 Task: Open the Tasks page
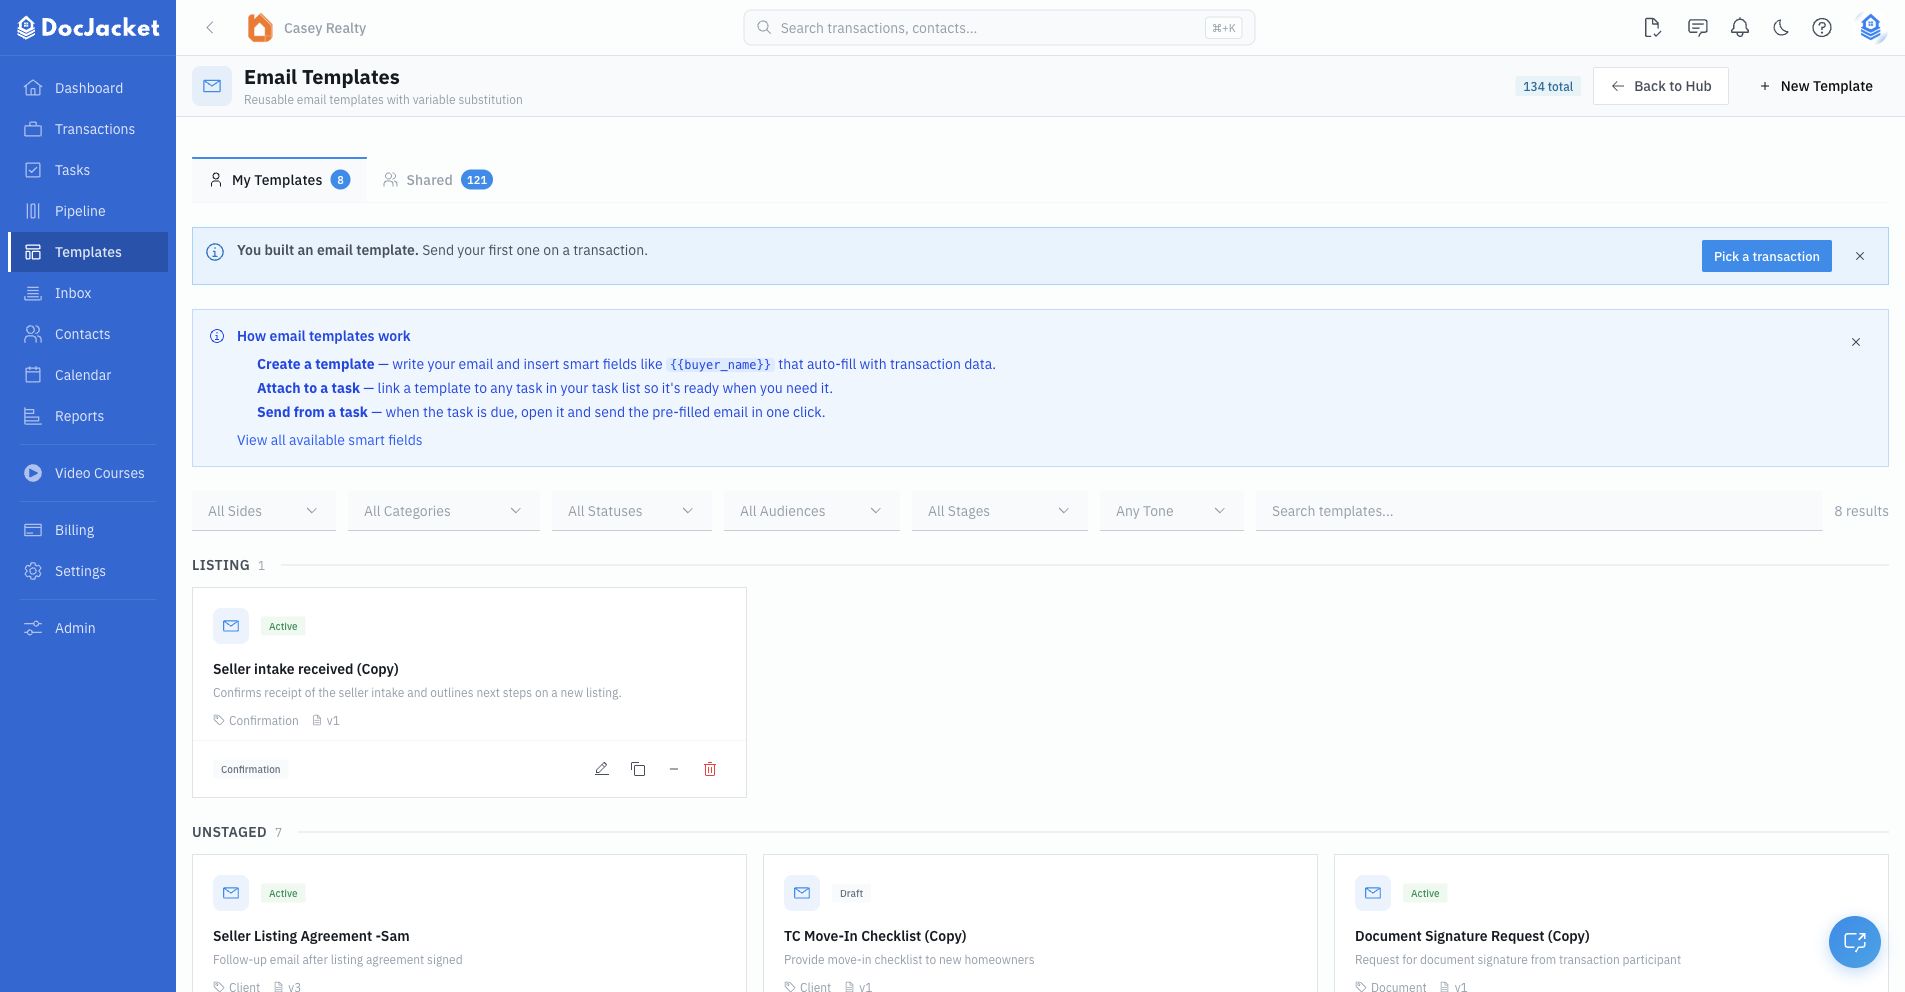point(88,170)
